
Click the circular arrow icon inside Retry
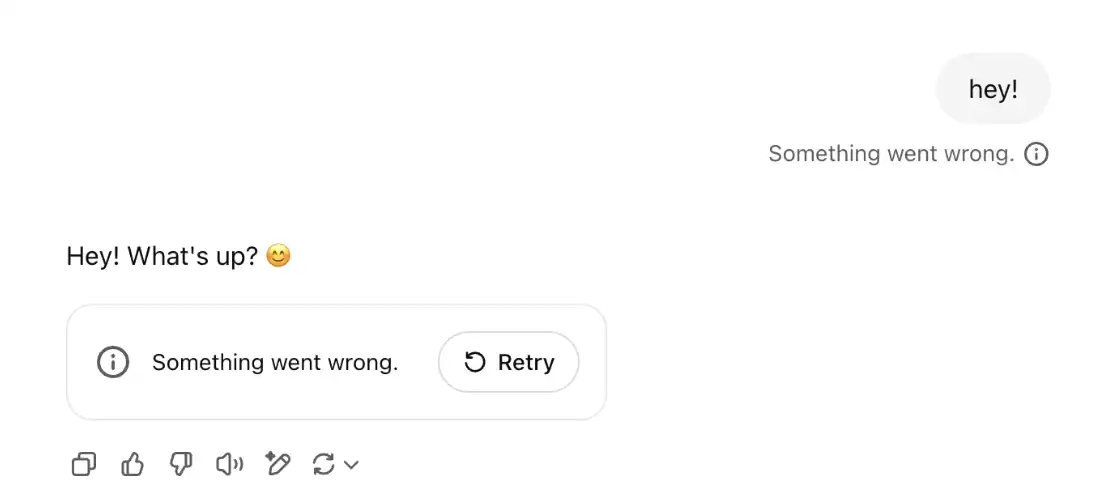point(475,362)
